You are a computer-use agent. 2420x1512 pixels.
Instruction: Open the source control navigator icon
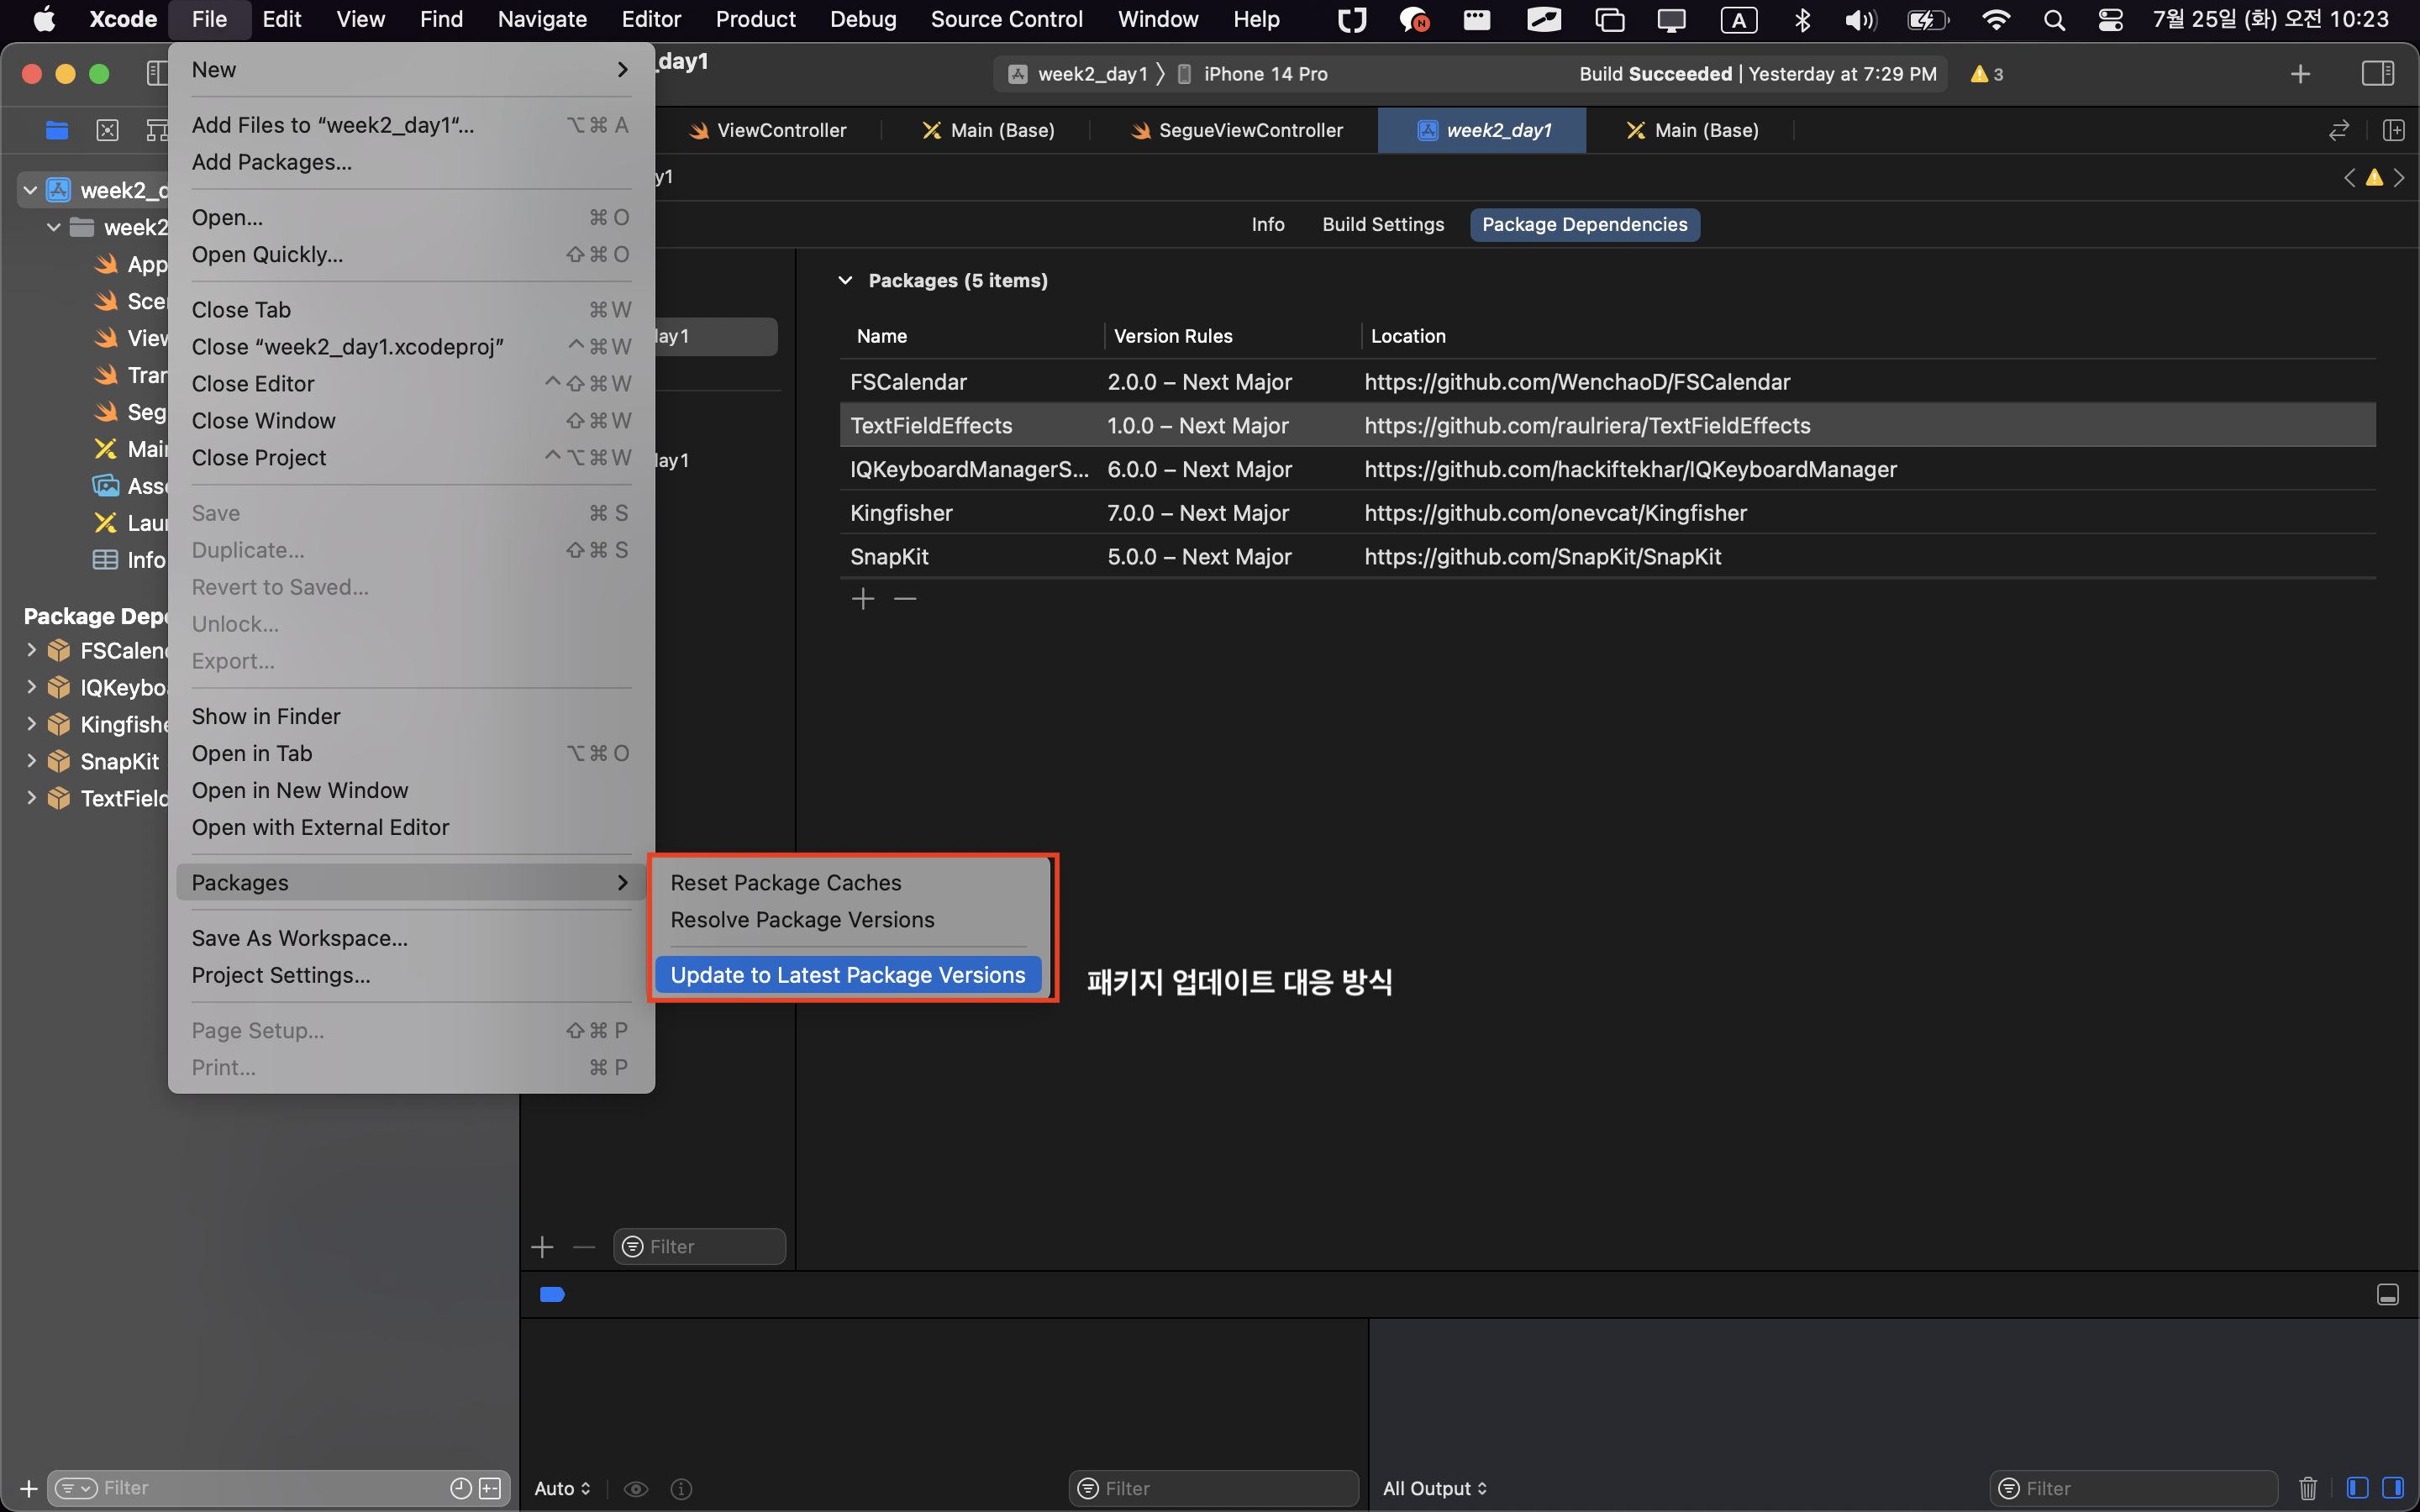click(x=107, y=130)
